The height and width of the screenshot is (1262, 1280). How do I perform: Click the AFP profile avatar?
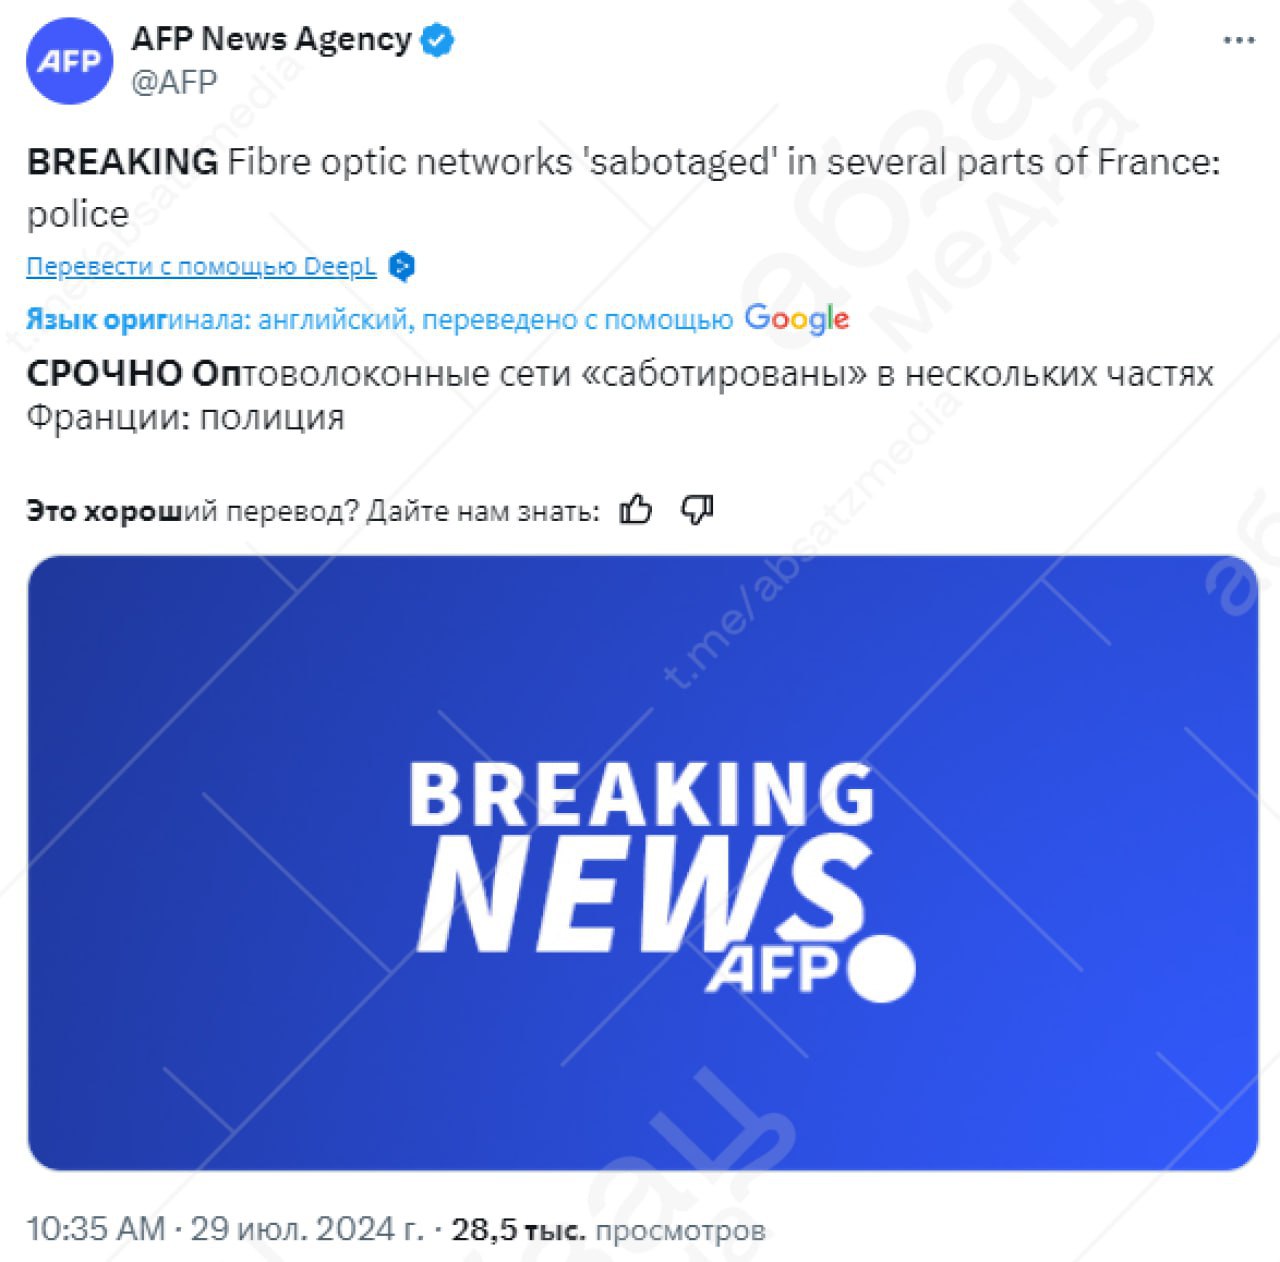[69, 61]
